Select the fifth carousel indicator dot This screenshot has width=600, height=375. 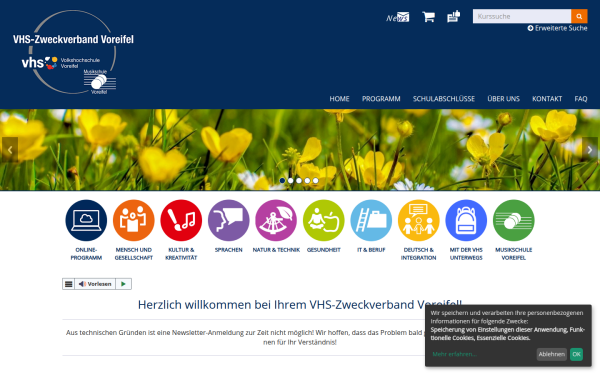point(315,181)
